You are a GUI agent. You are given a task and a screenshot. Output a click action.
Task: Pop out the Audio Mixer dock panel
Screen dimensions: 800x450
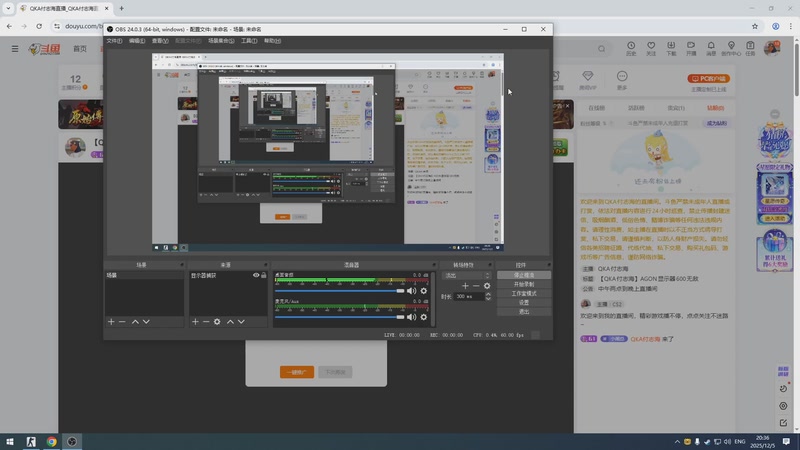(434, 265)
